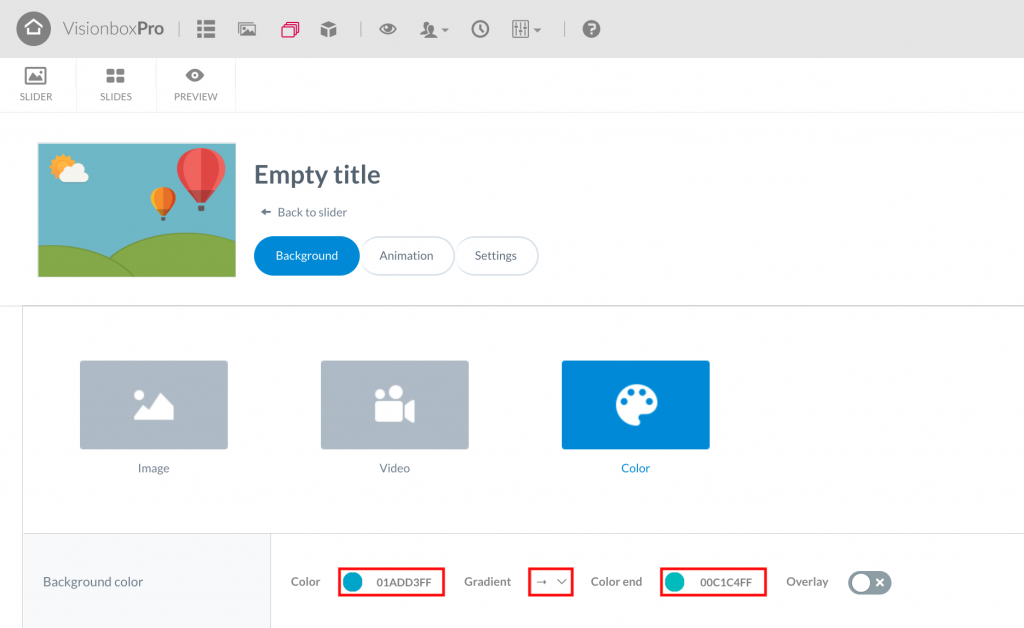Screen dimensions: 1024x628
Task: Click the Image label under the tile
Action: 153,468
